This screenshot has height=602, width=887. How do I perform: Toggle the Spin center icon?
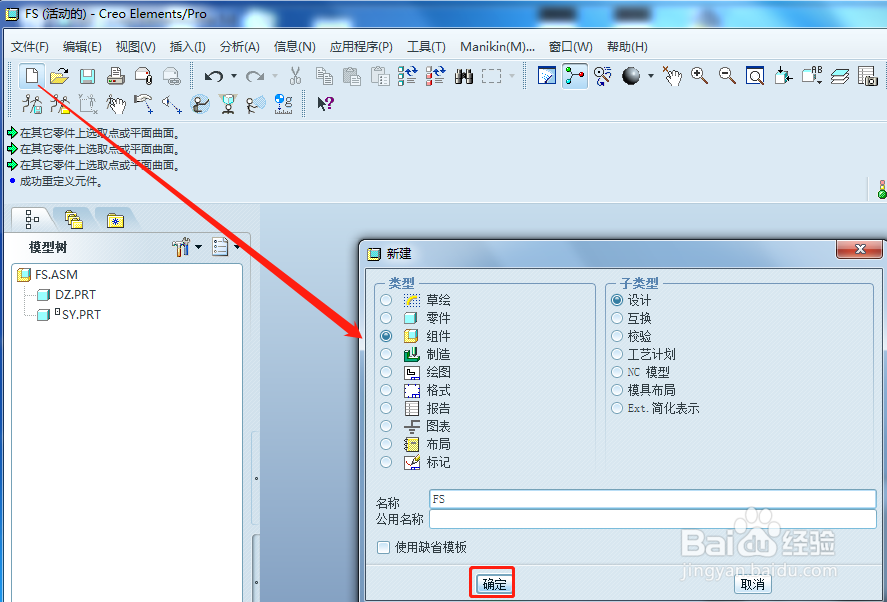[x=575, y=76]
